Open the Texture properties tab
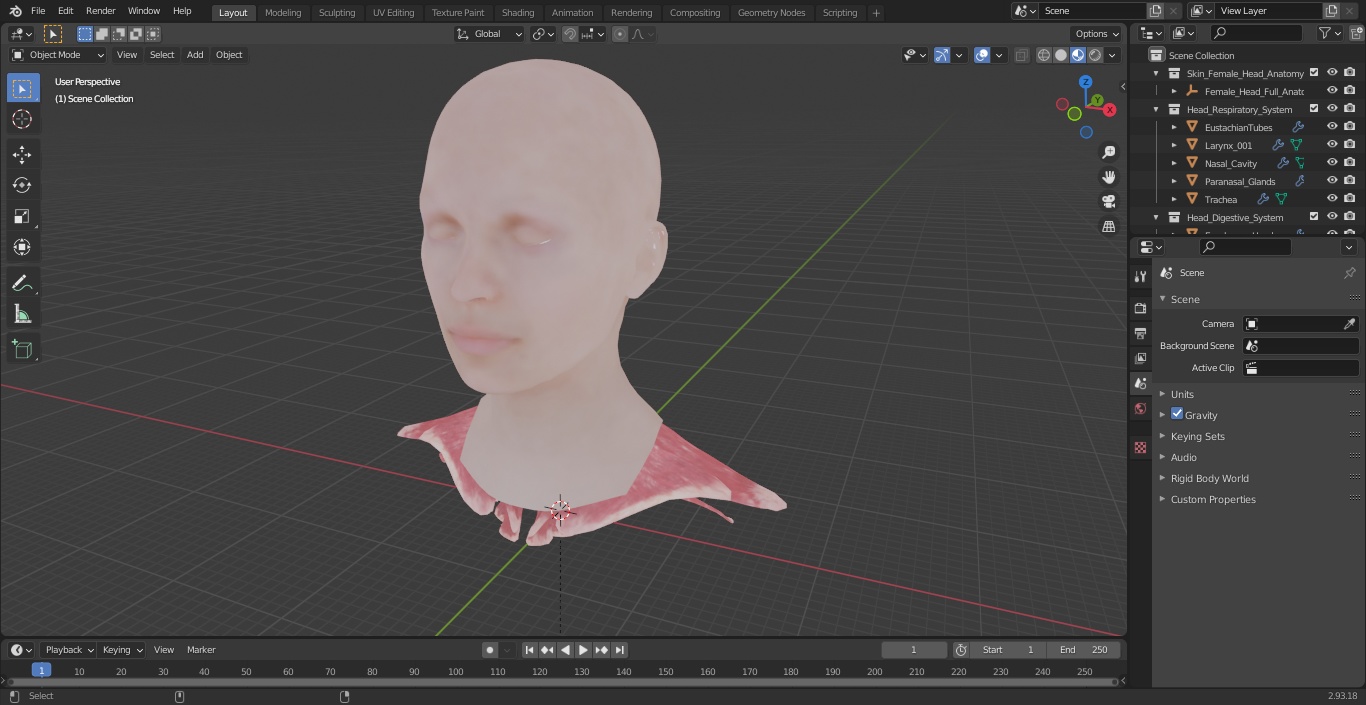1366x705 pixels. click(x=1140, y=447)
